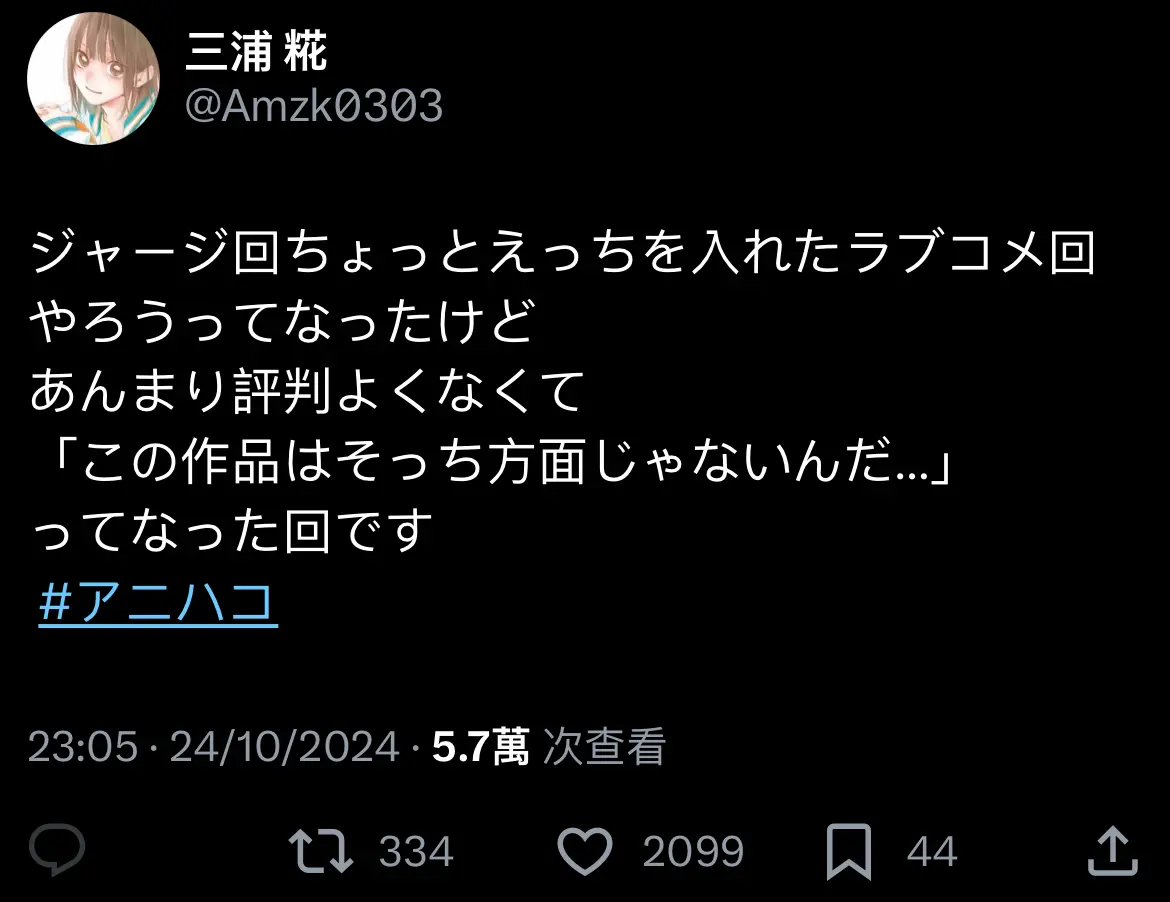Open the #アニハコ hashtag link

158,603
